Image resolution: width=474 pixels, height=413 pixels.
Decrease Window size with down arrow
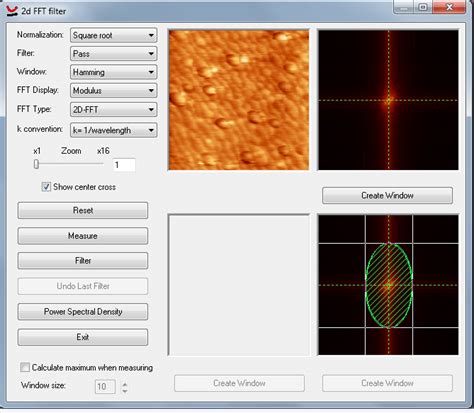click(125, 390)
